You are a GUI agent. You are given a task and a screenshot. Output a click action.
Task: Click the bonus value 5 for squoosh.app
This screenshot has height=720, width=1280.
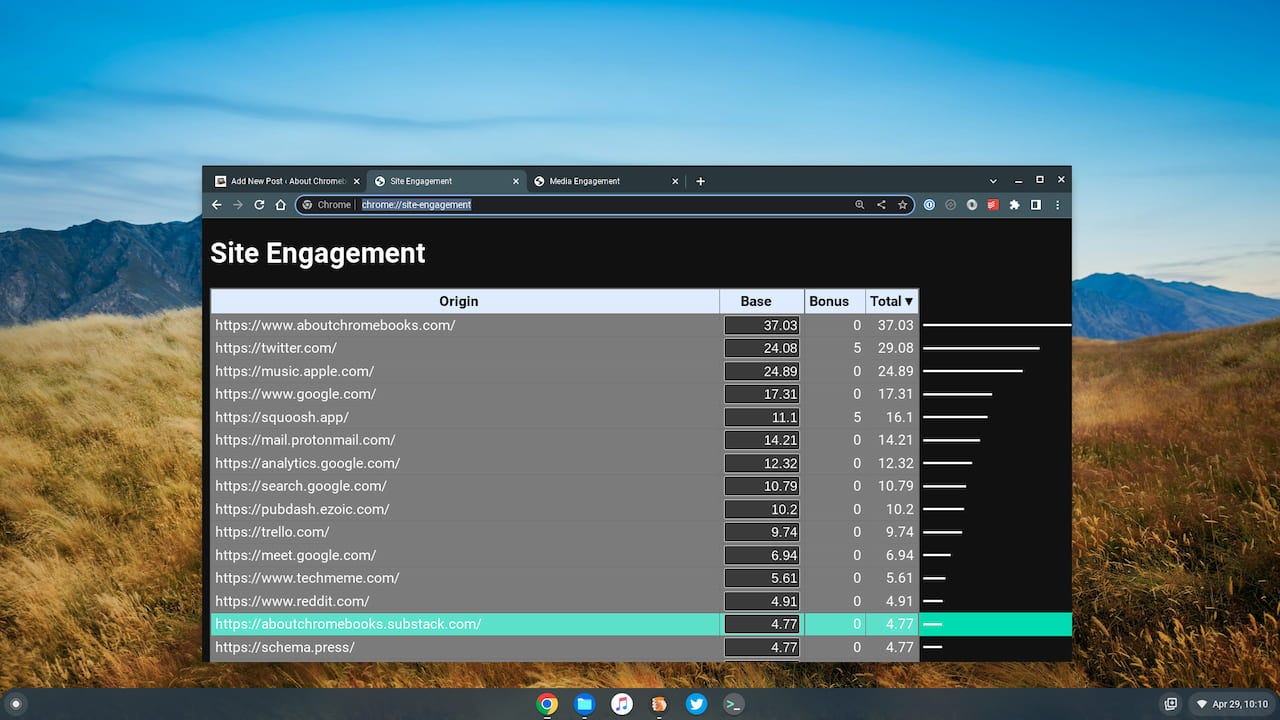tap(857, 417)
